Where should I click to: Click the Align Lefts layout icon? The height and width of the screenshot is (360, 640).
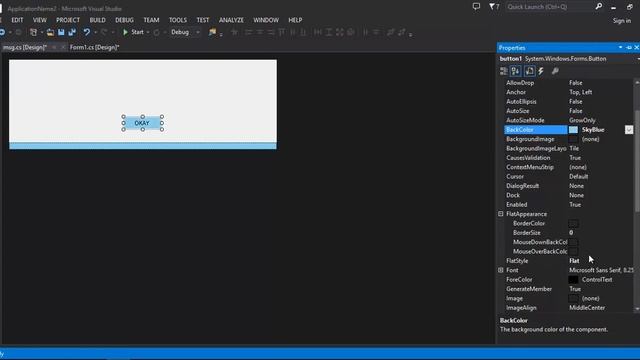pos(248,32)
